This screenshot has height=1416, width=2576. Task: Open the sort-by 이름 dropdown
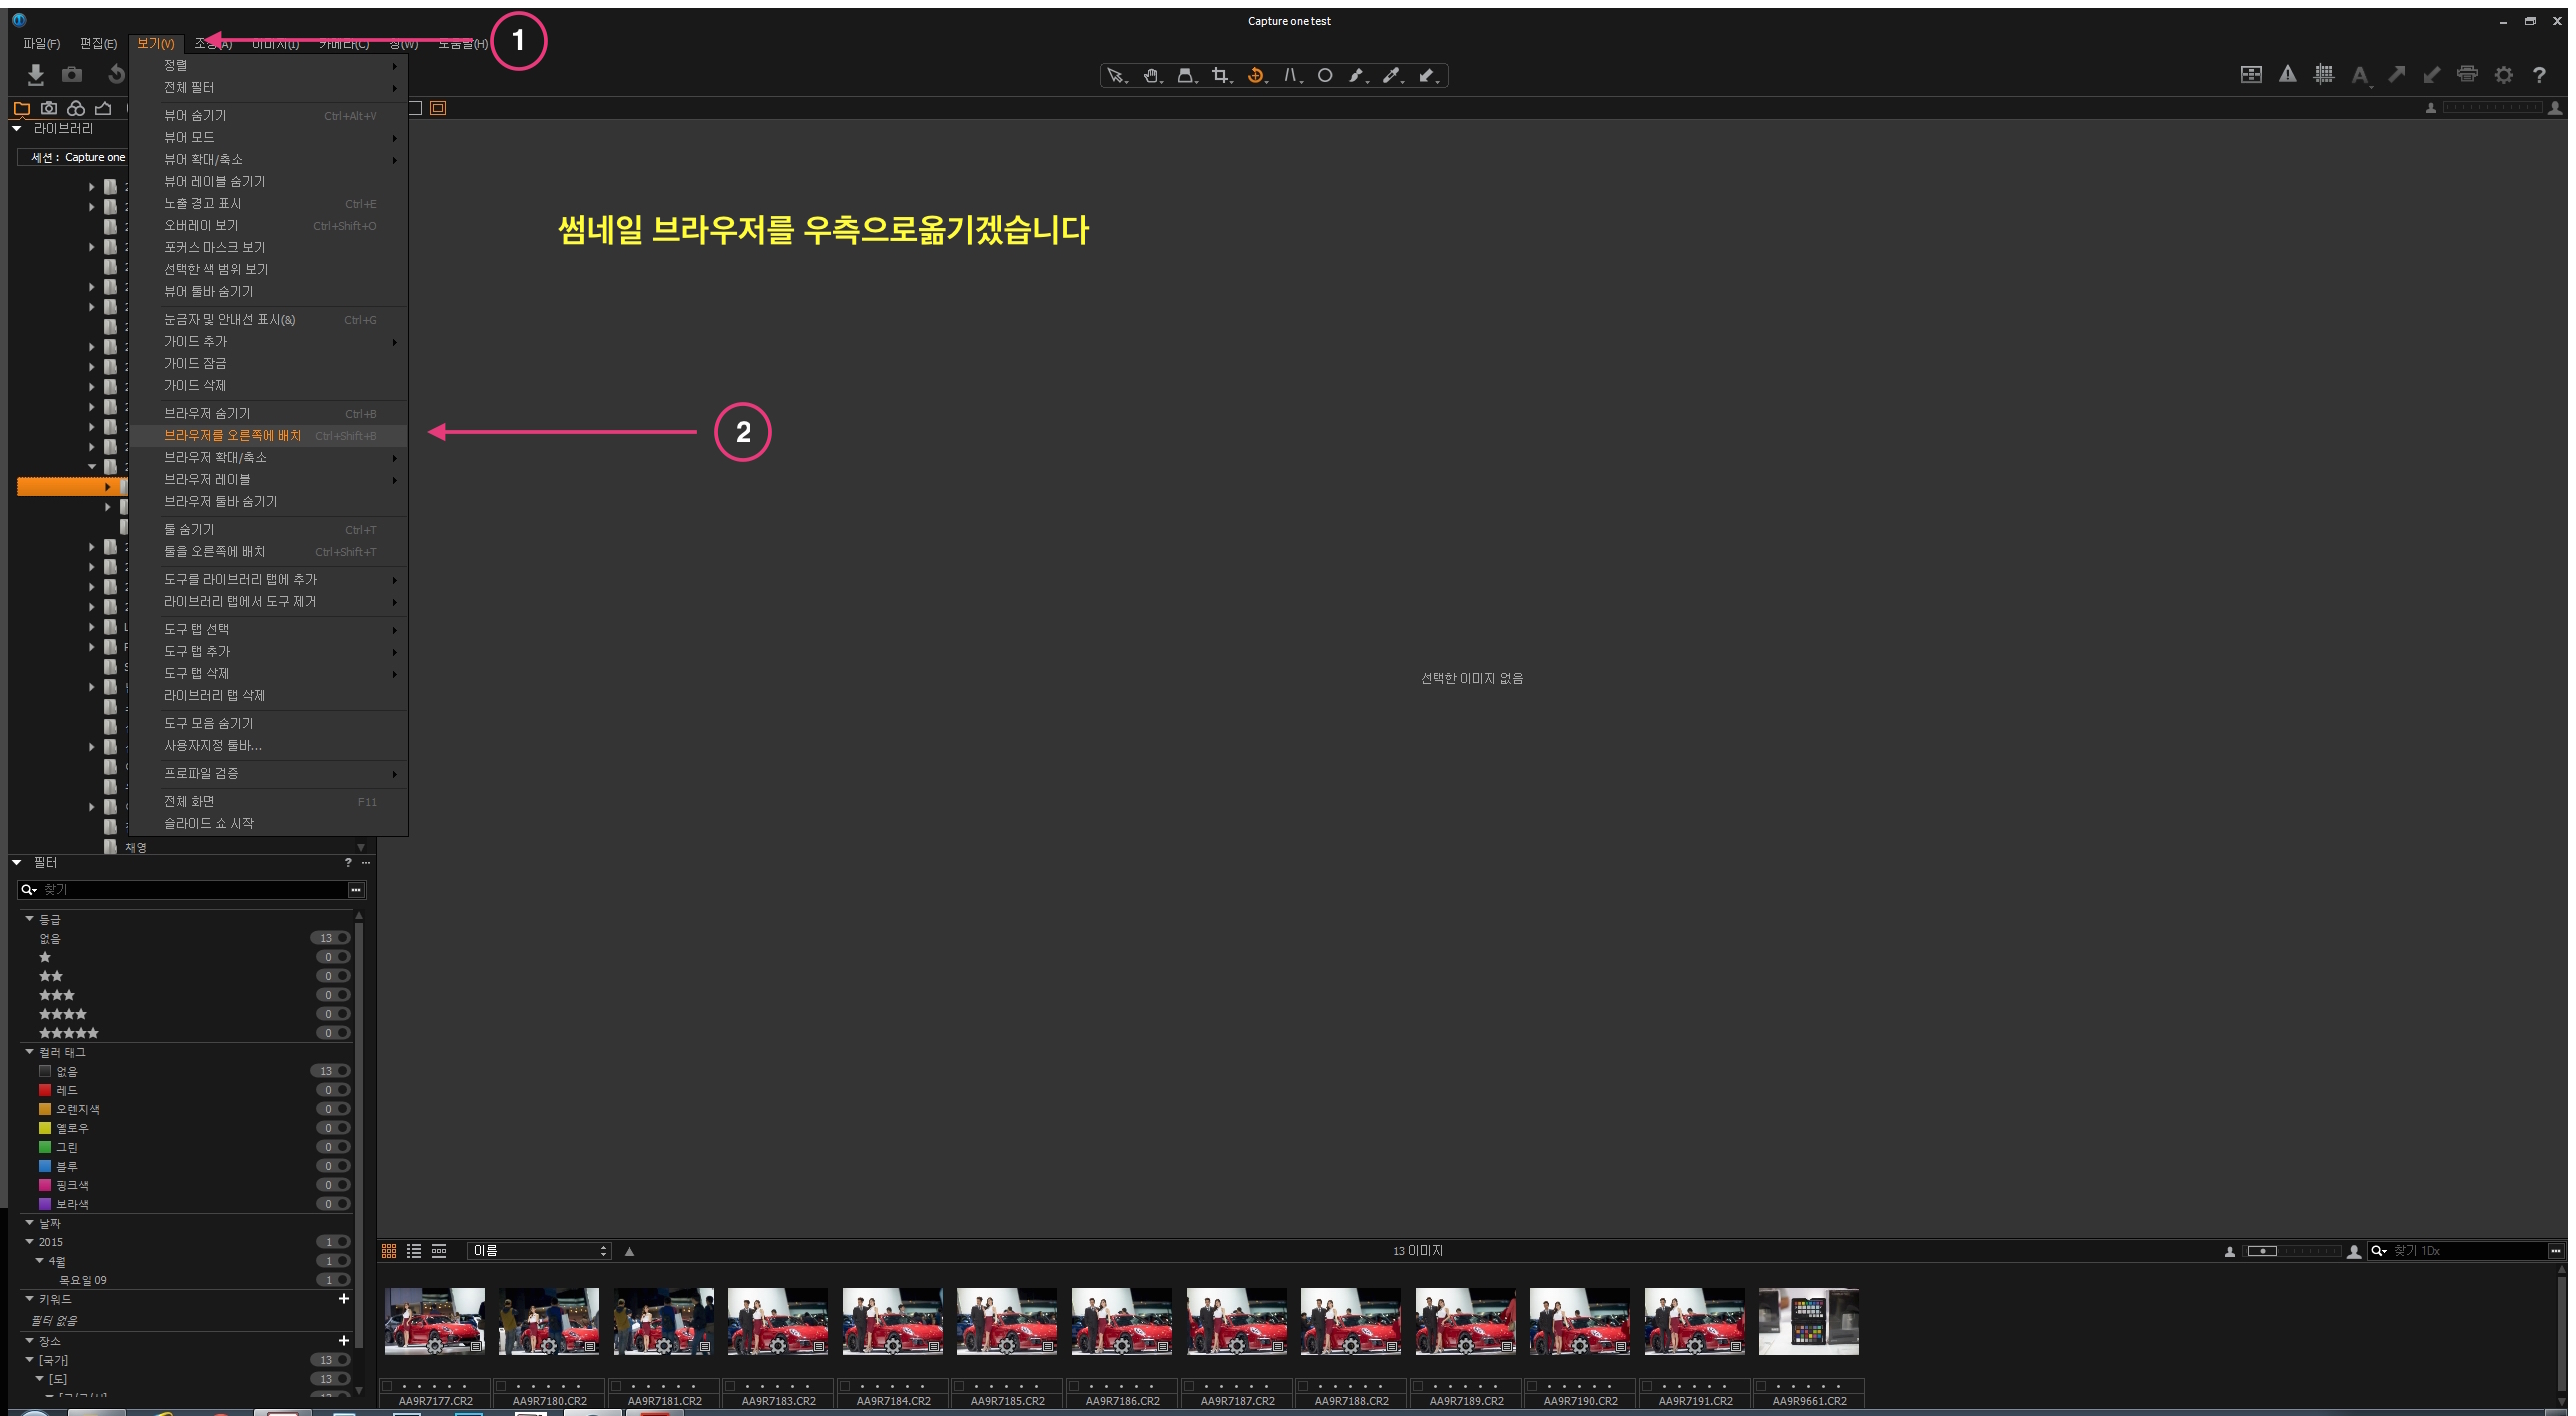coord(540,1251)
